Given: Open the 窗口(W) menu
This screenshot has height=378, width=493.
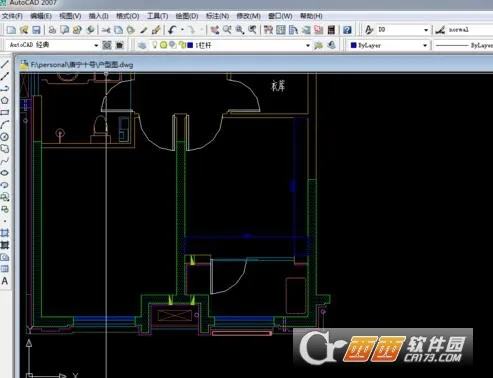Looking at the screenshot, I should (280, 16).
